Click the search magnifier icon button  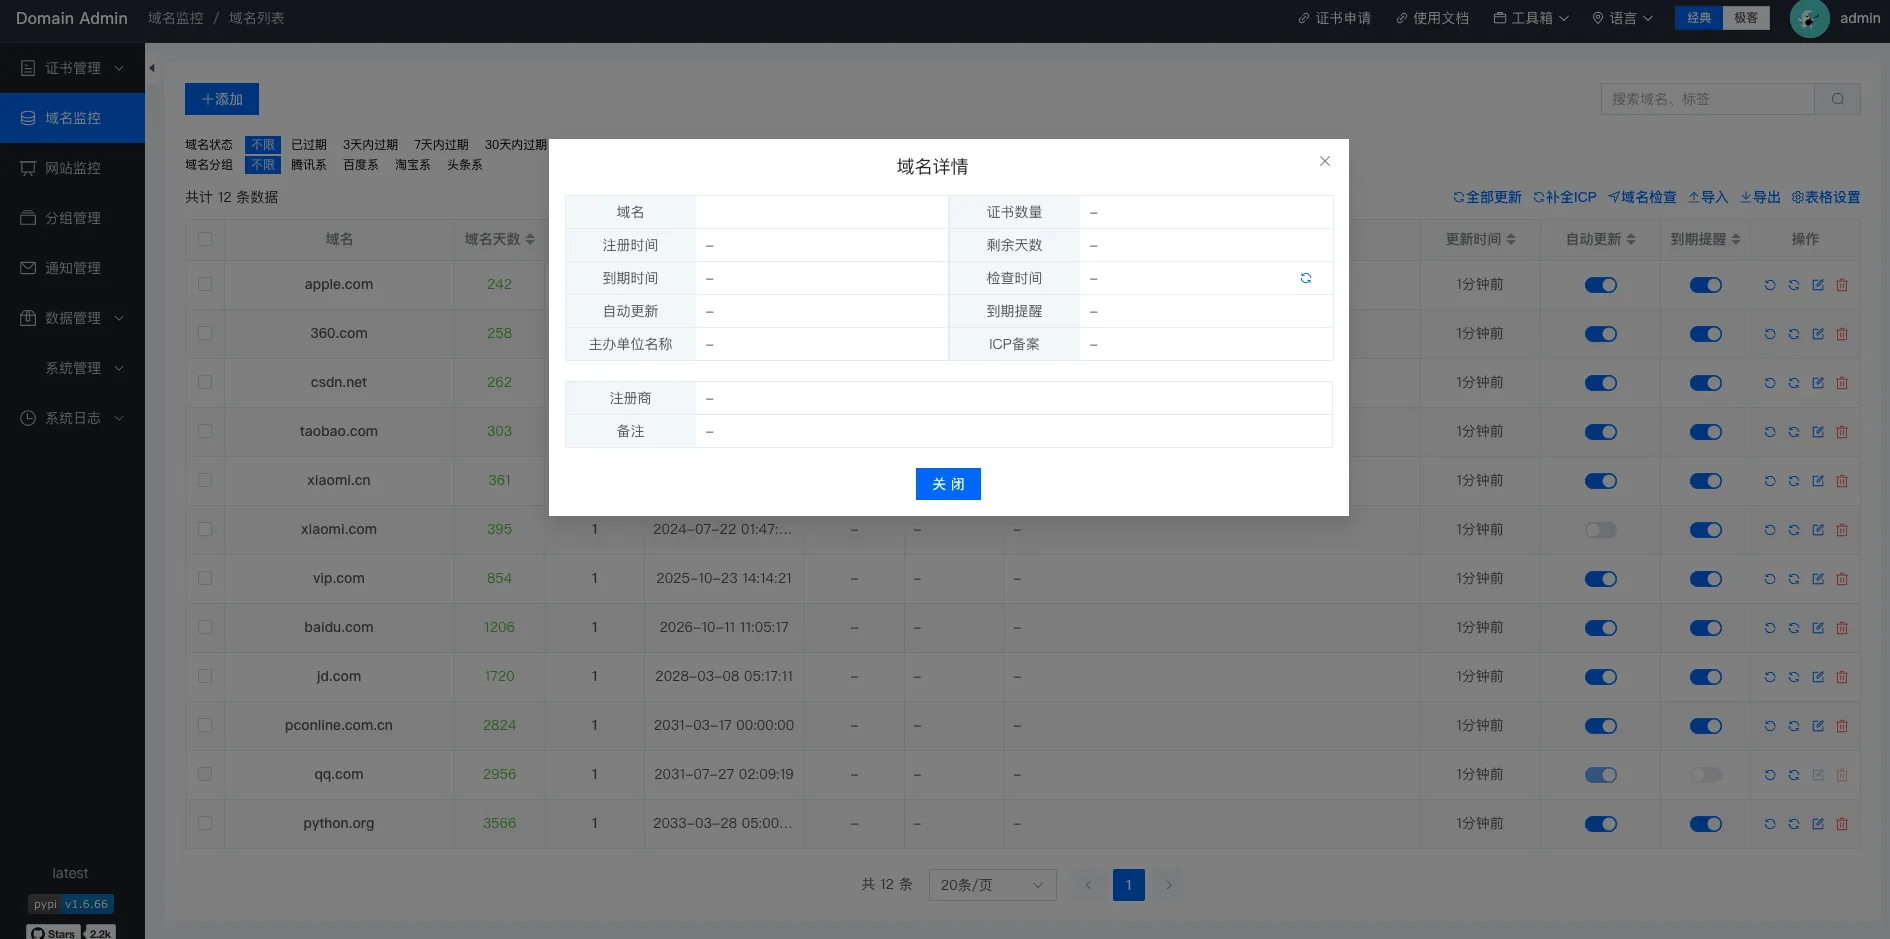click(x=1837, y=99)
